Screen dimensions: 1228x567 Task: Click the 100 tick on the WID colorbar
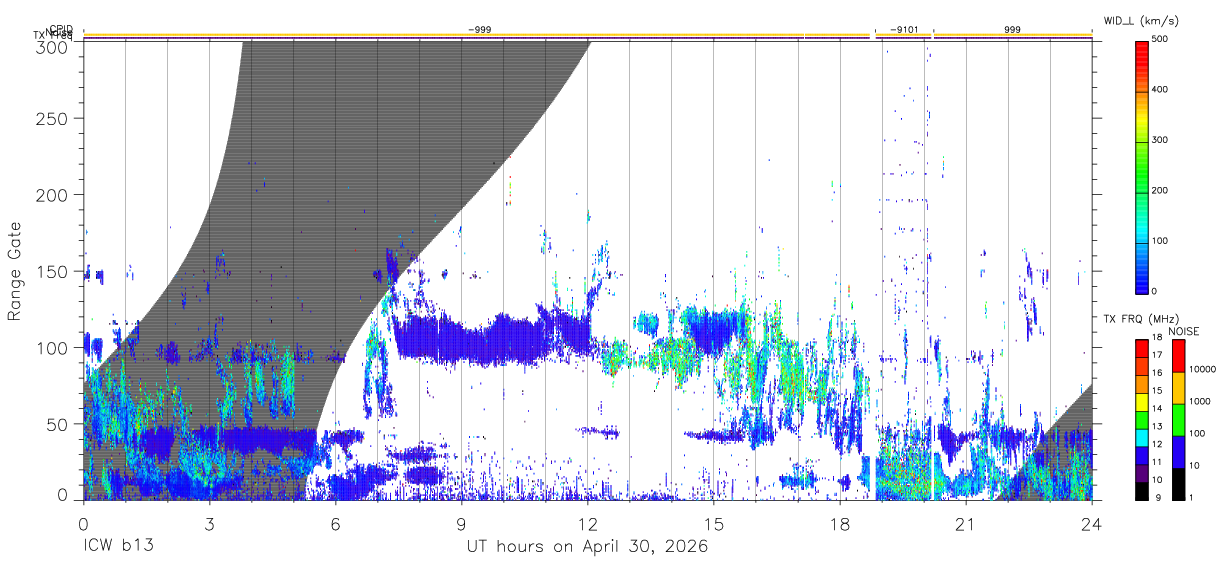click(1160, 241)
